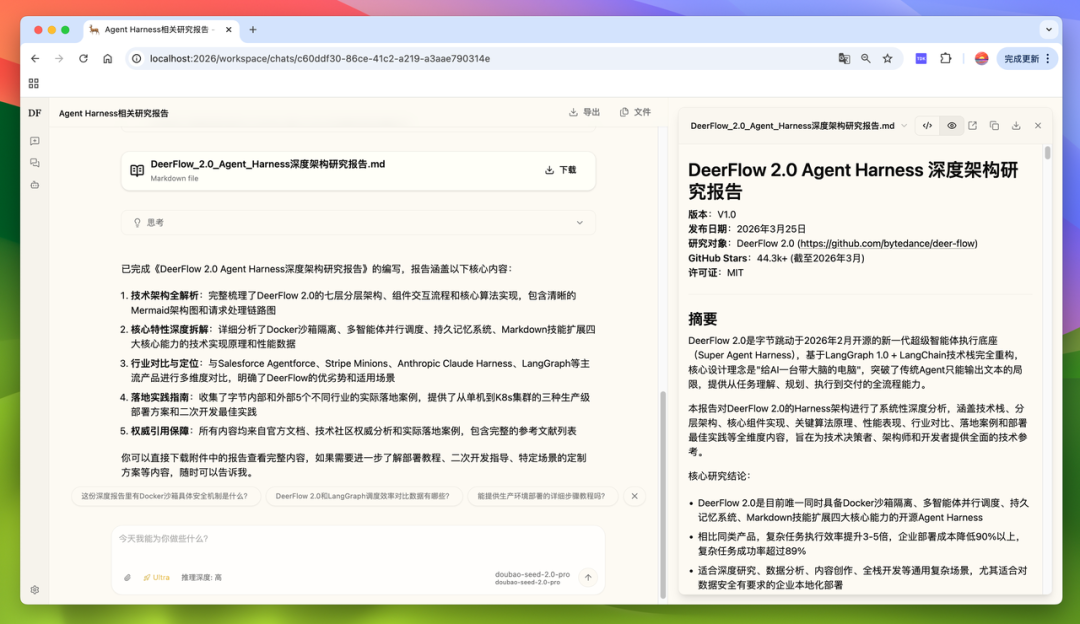Change the Ultra mode selector
Screen dimensions: 1080x624
156,577
